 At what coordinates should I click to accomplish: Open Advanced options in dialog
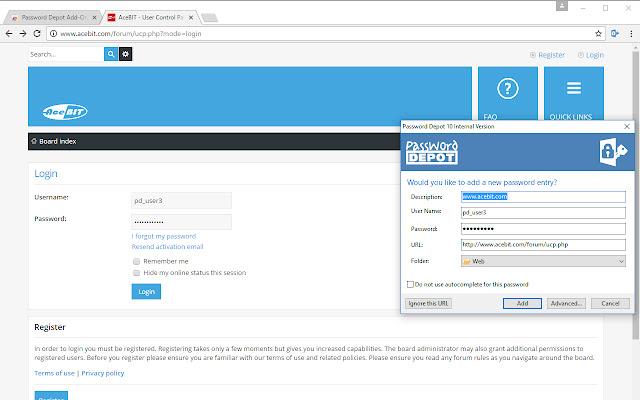pos(566,303)
